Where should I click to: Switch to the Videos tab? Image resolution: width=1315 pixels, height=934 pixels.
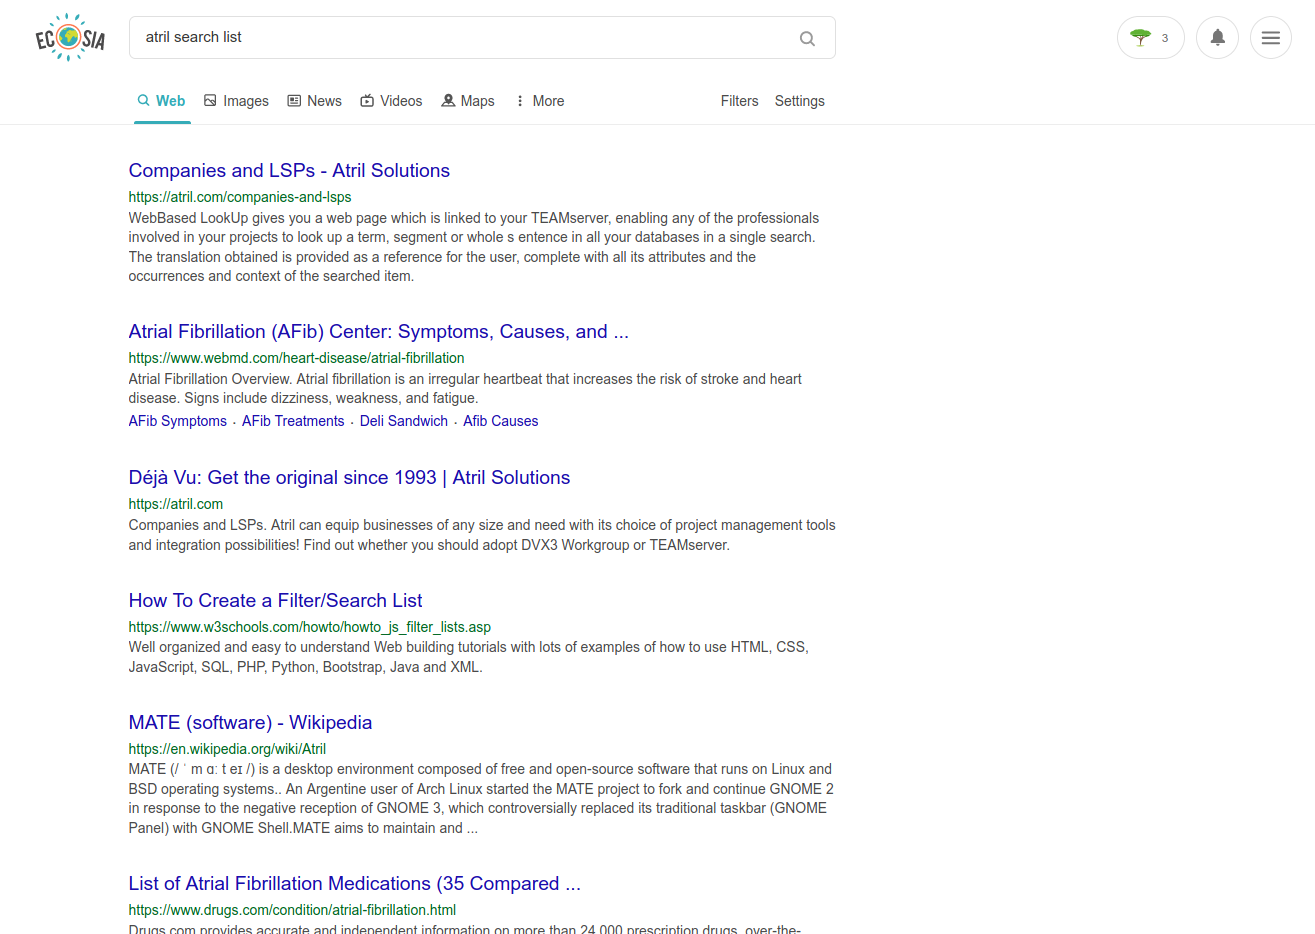(391, 101)
